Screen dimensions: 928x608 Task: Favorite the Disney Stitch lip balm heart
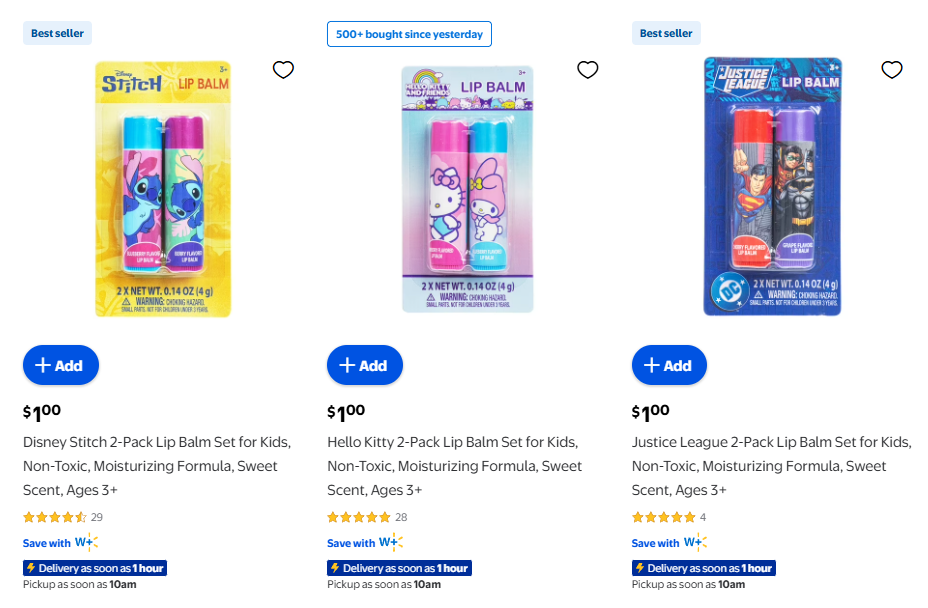(x=283, y=70)
